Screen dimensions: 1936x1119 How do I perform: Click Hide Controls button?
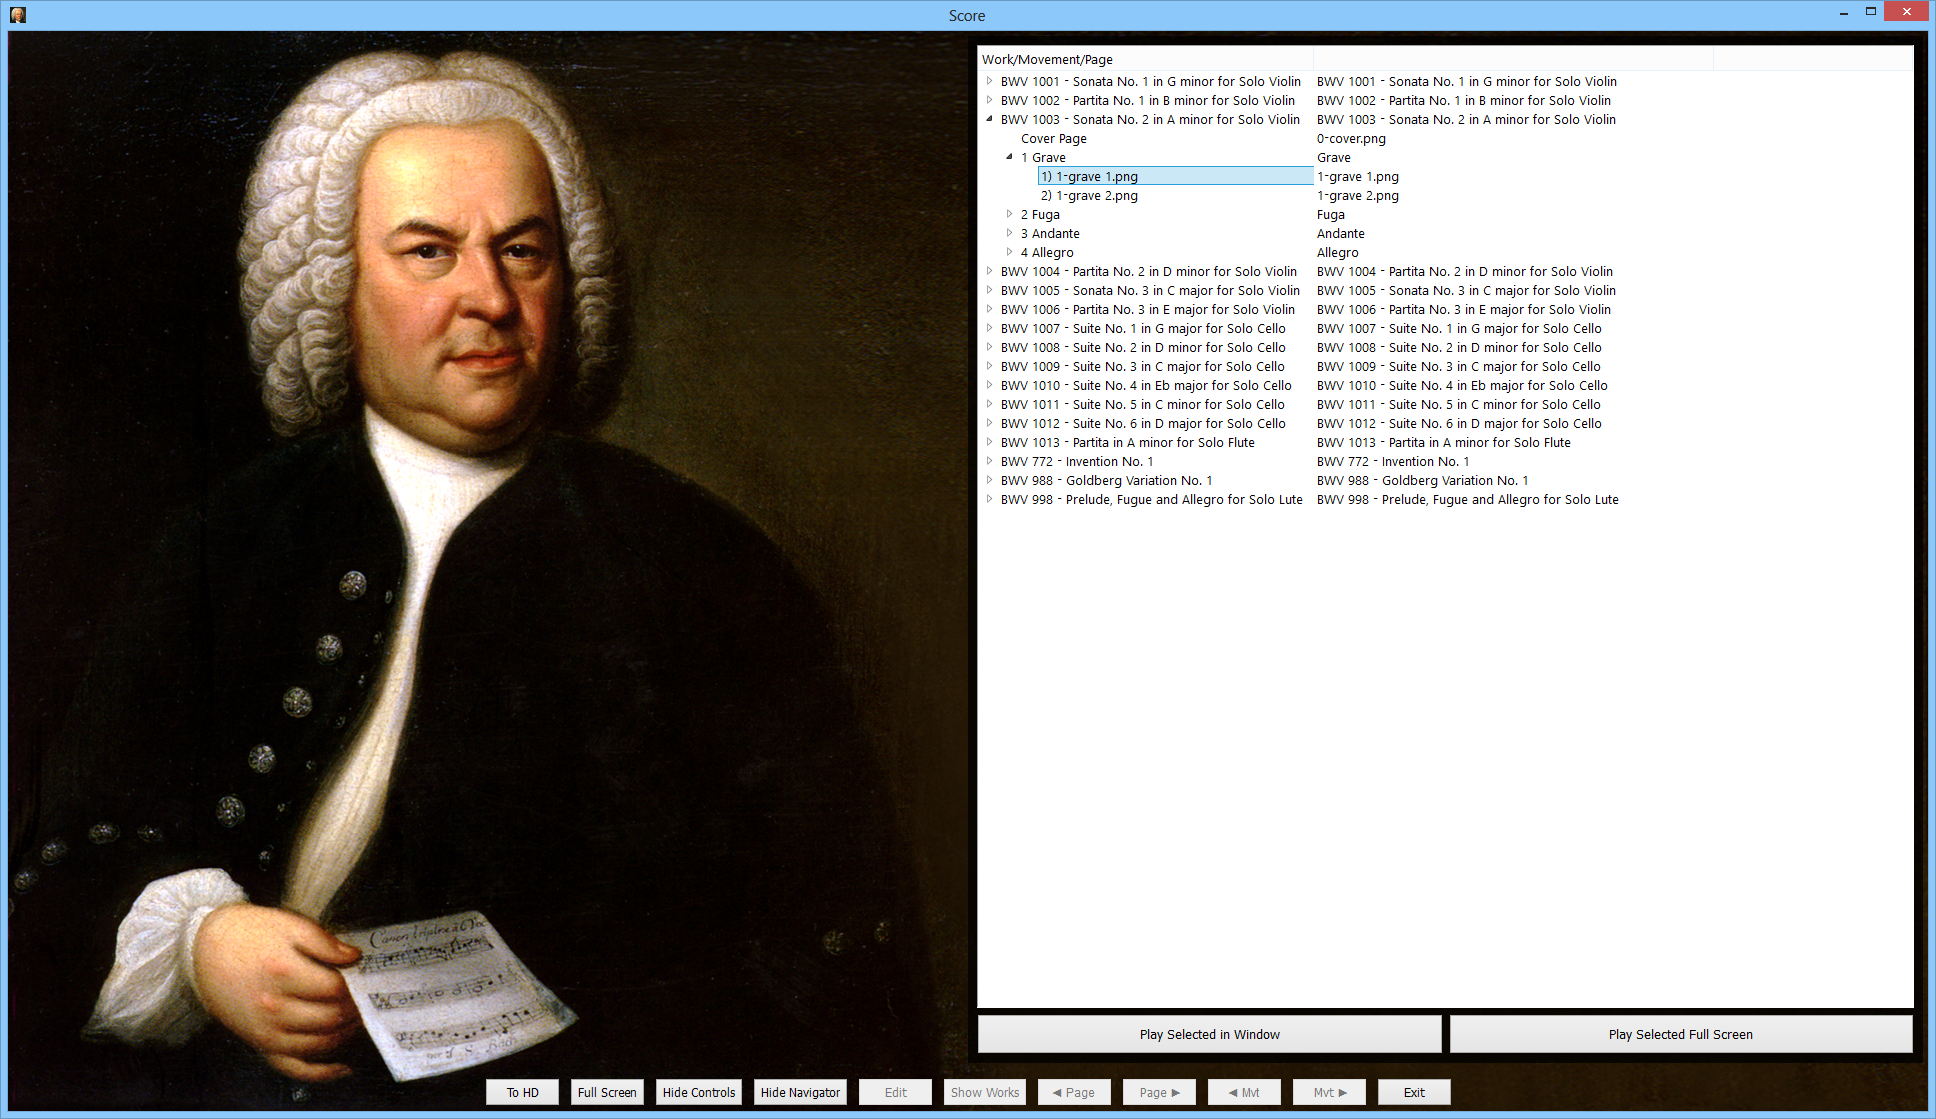(x=699, y=1092)
